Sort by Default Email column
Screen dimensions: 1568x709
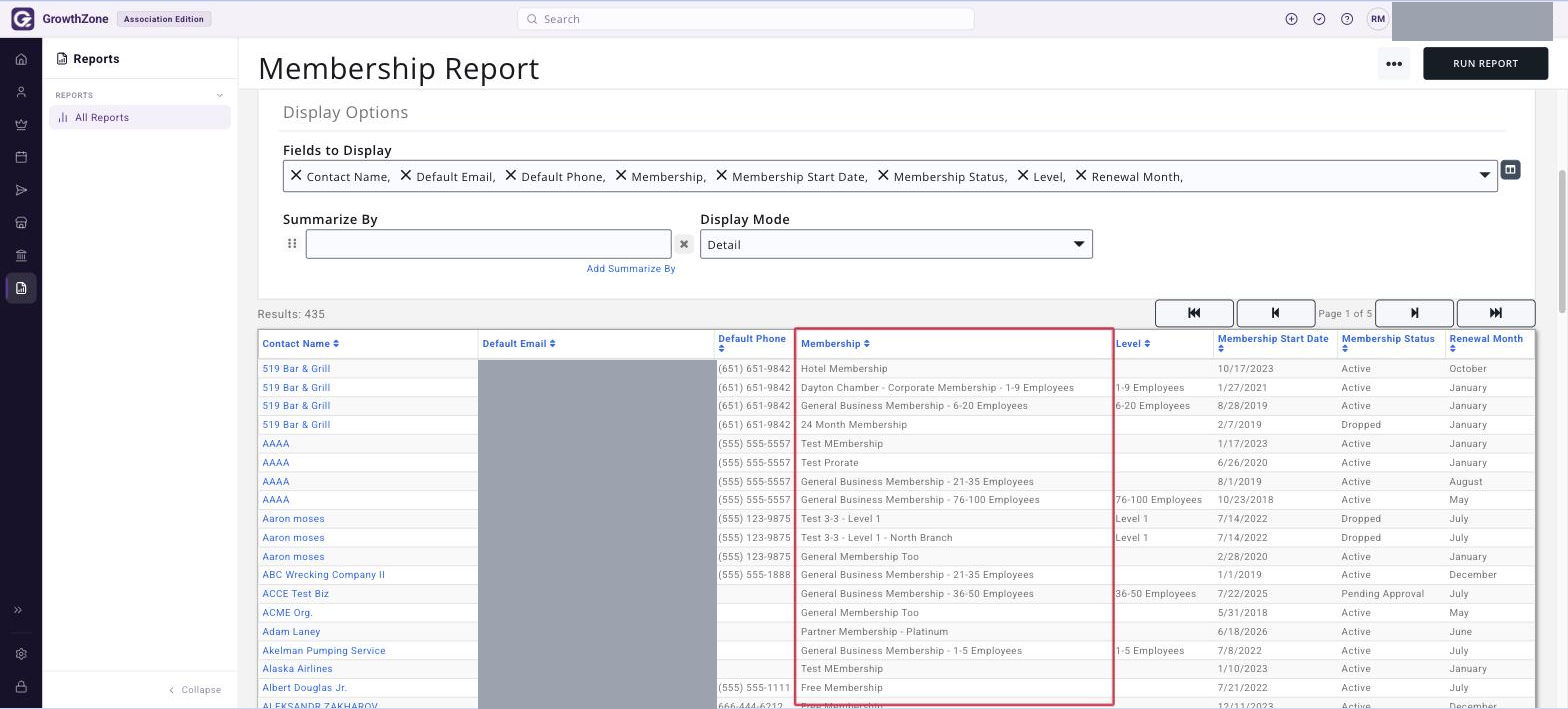point(518,344)
